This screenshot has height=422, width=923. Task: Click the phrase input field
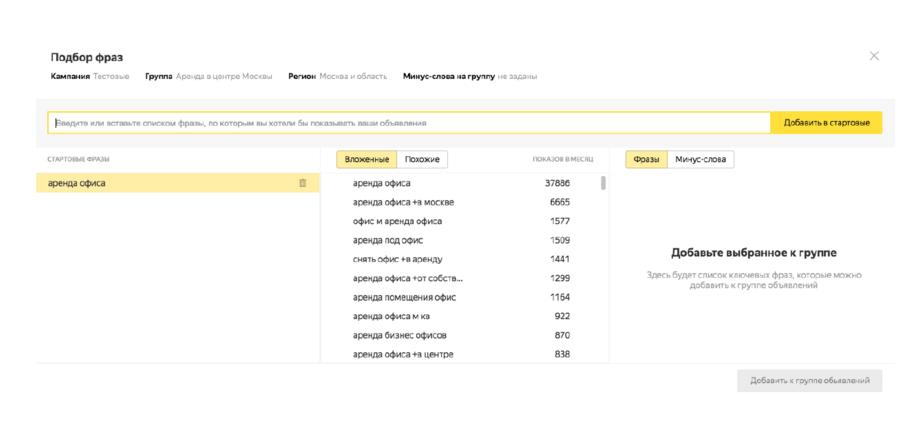pyautogui.click(x=409, y=123)
